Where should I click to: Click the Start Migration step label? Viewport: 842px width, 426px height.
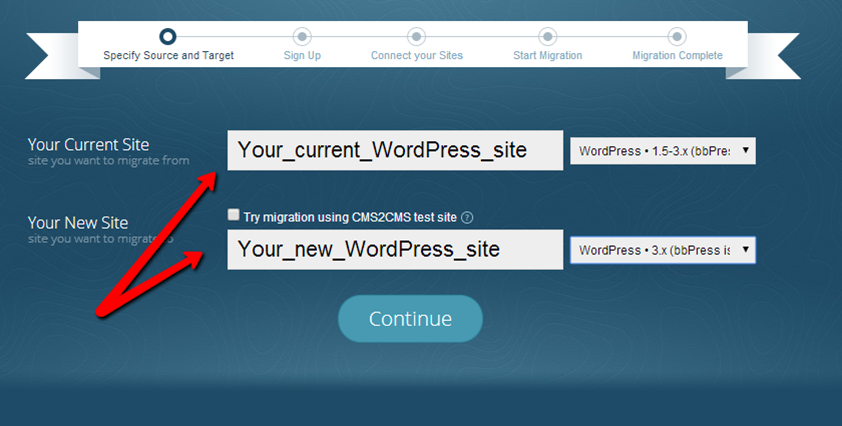click(548, 55)
